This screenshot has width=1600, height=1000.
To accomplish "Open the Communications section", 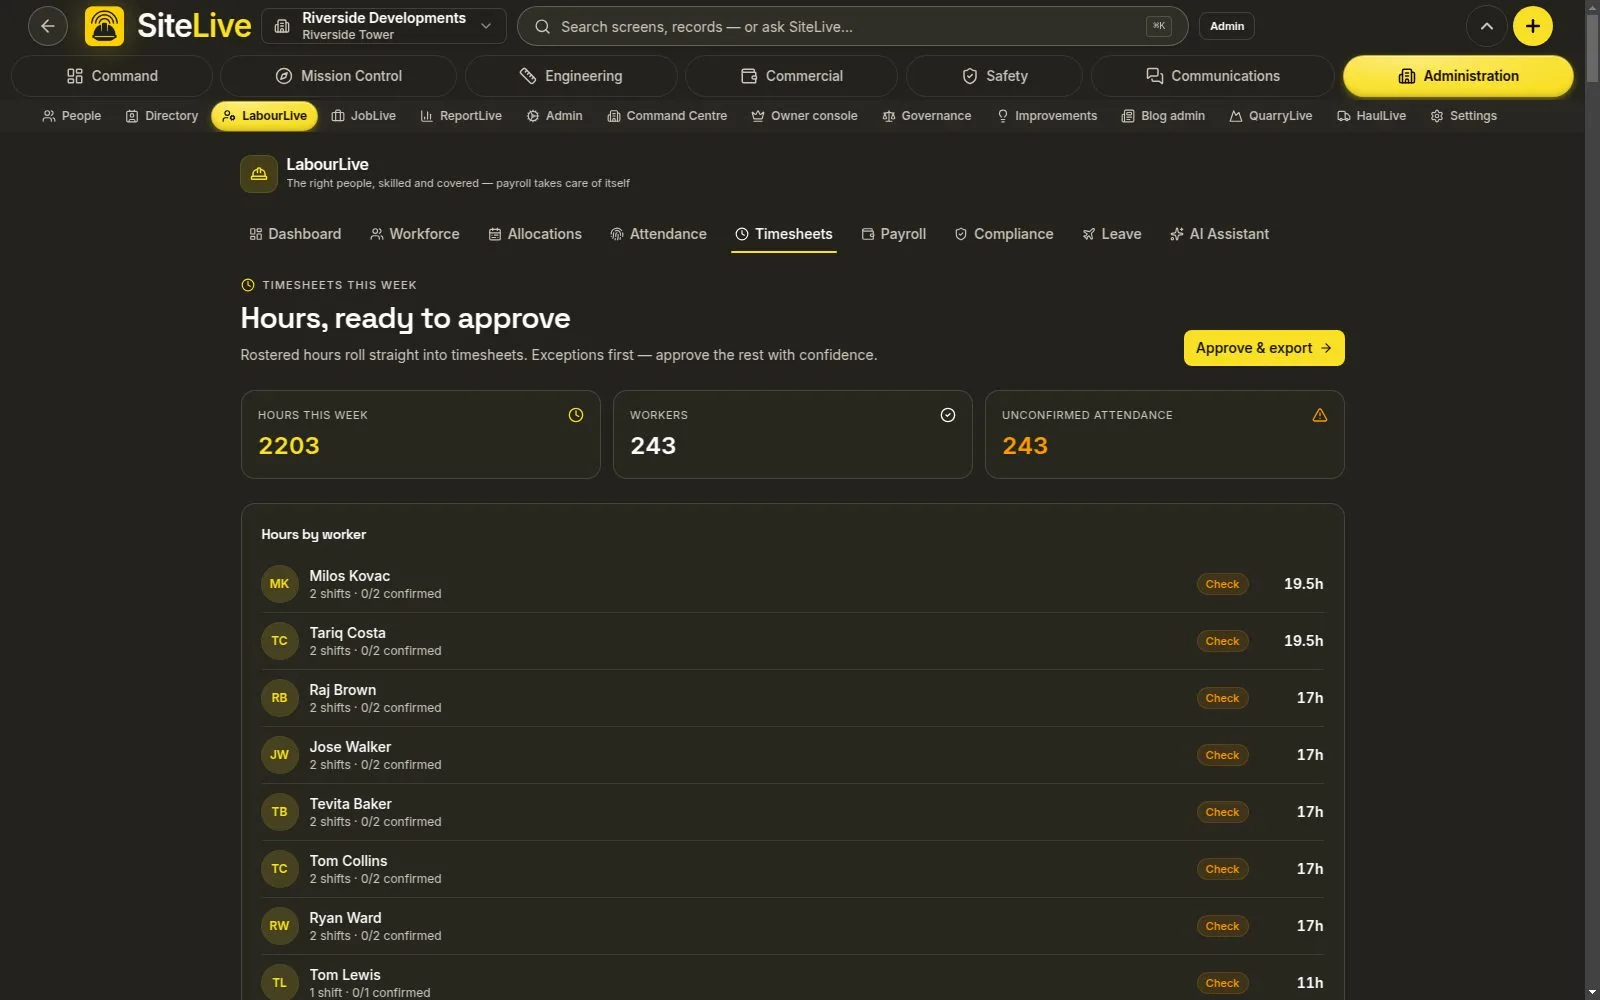I will click(x=1212, y=76).
